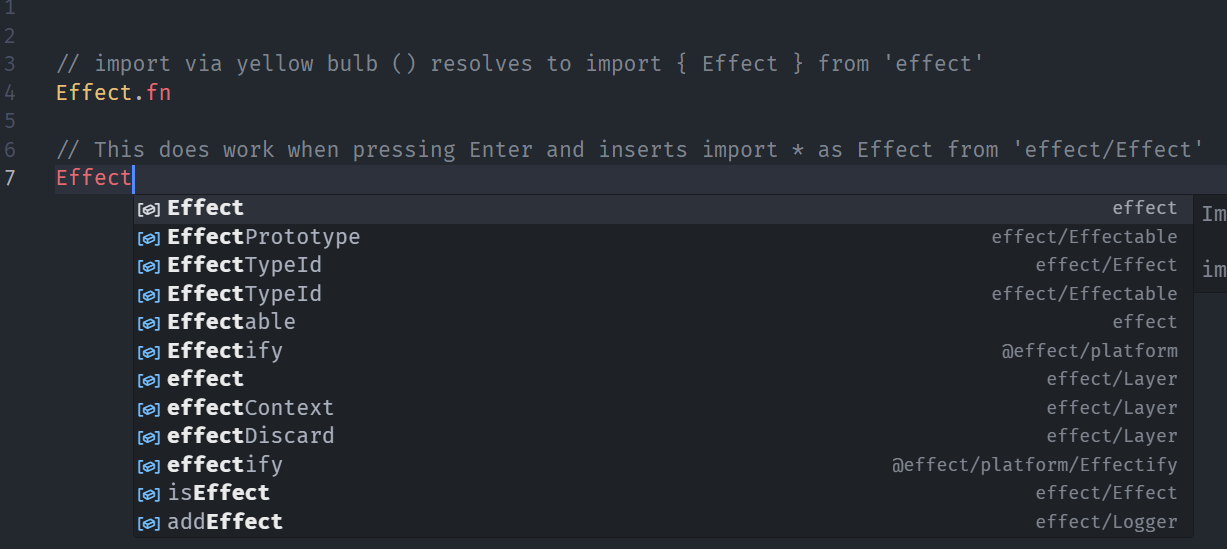The image size is (1227, 549).
Task: Pick the isEffect completion entry
Action: (218, 494)
